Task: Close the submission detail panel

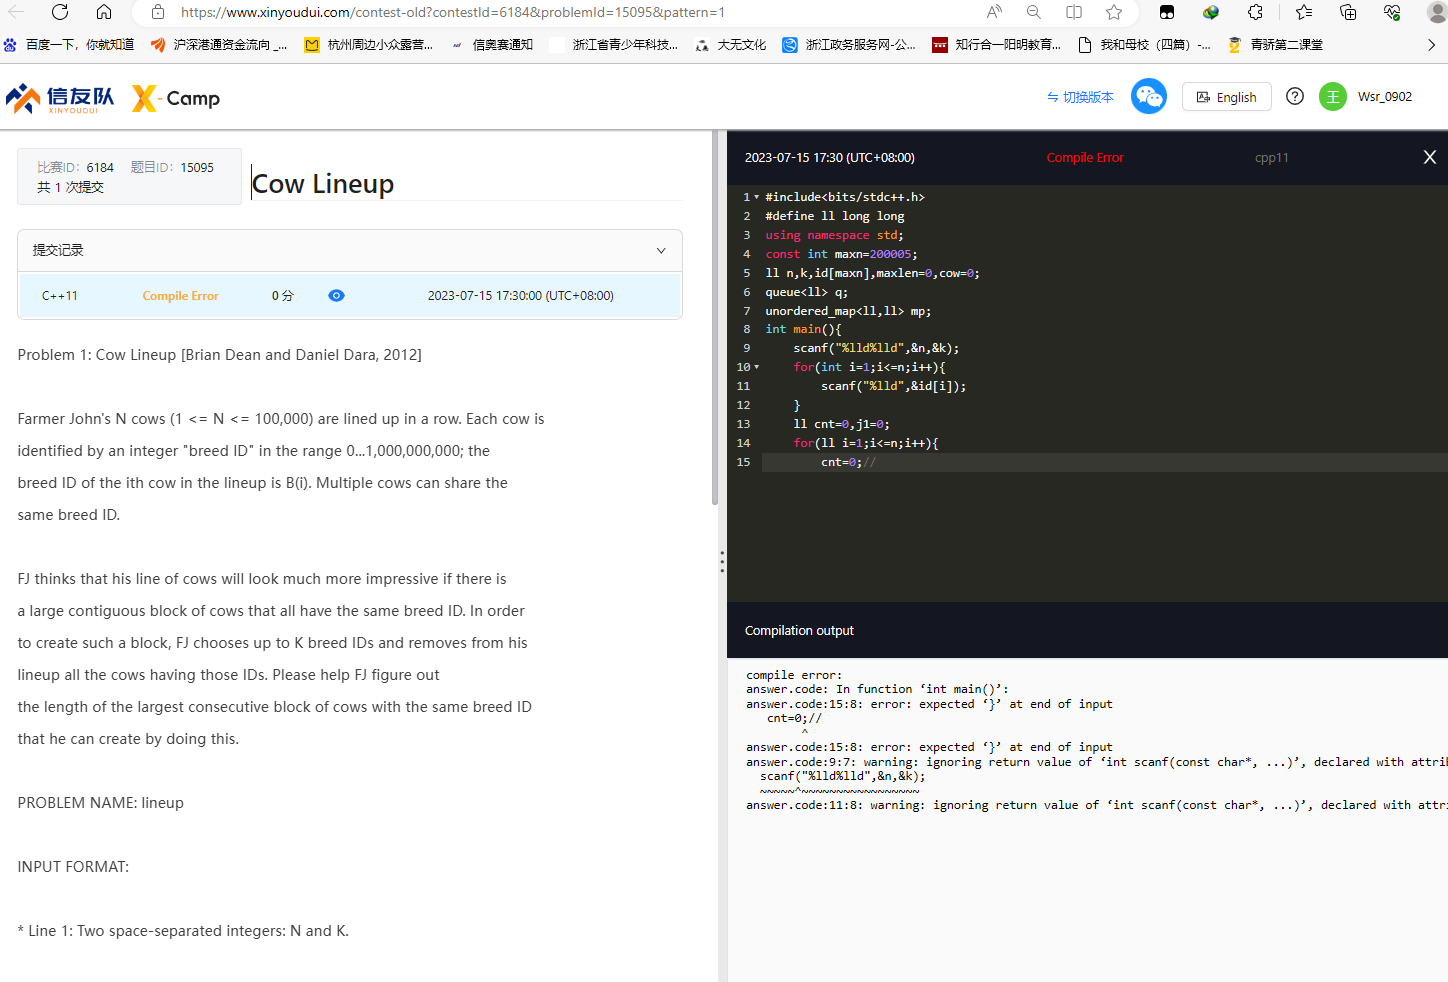Action: click(1430, 157)
